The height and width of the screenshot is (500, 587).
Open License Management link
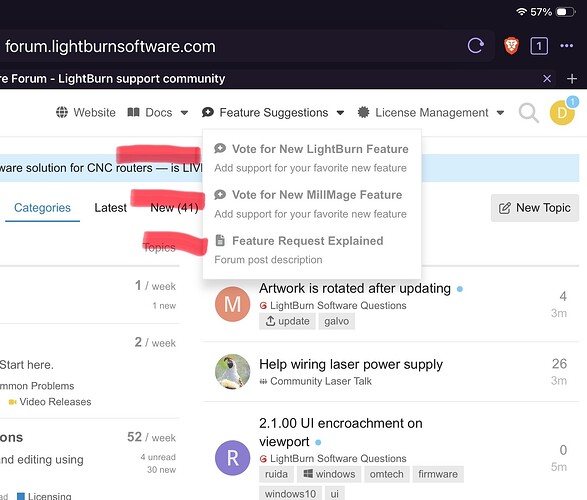coord(432,112)
